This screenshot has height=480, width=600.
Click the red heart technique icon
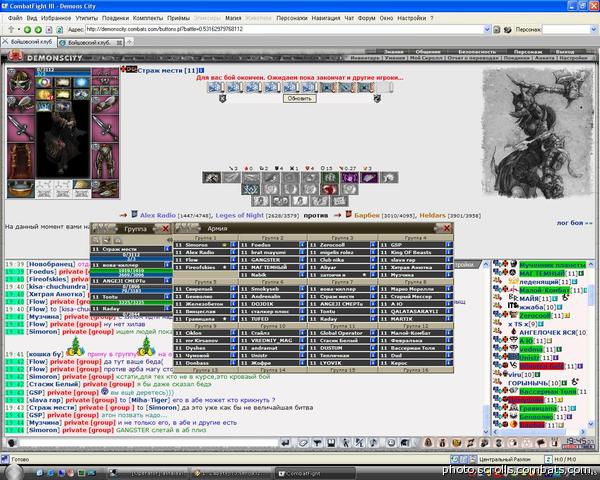[329, 189]
